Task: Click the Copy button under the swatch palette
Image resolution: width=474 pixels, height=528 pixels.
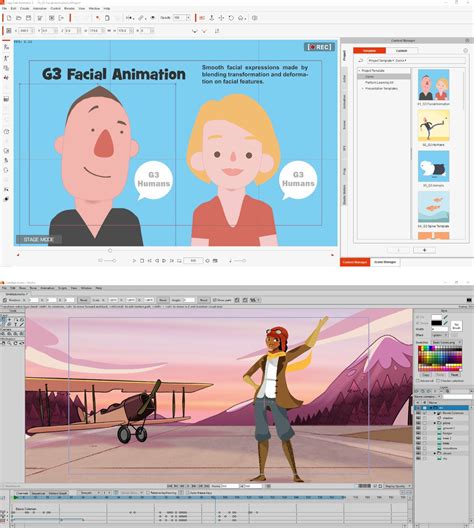Action: [x=426, y=374]
